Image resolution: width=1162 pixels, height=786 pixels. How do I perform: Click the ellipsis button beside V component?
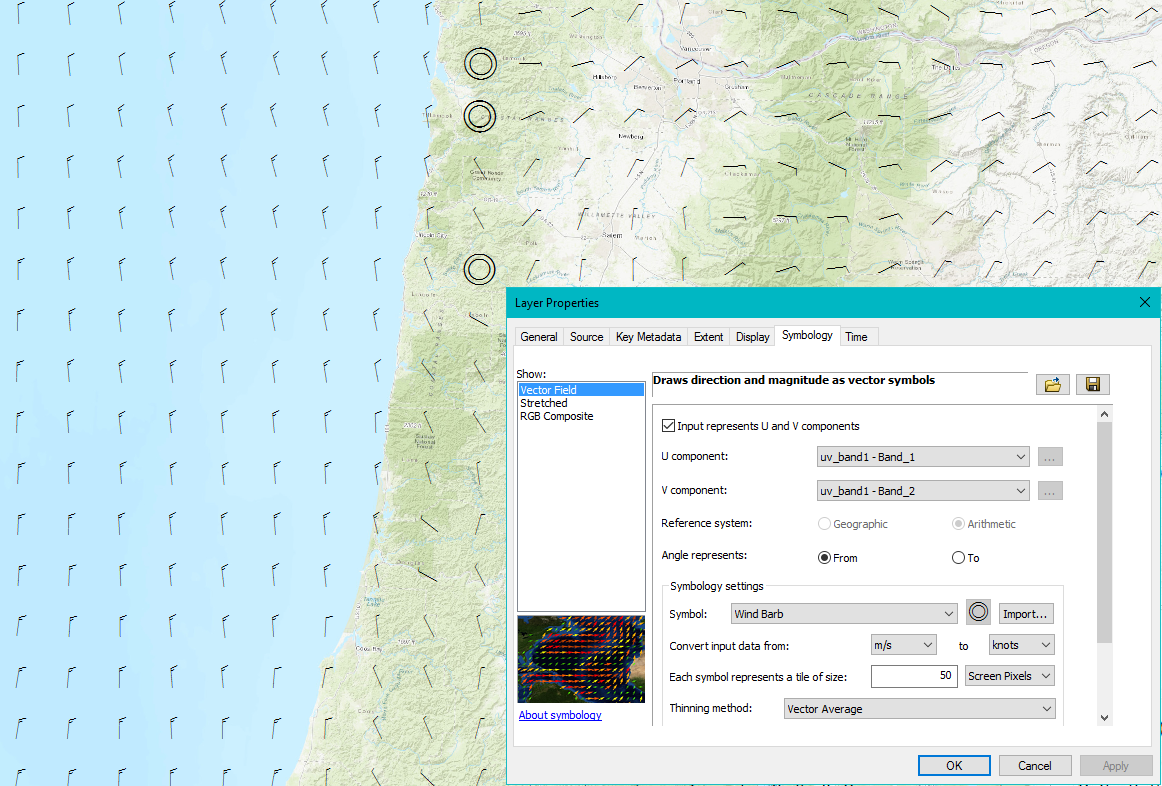[x=1049, y=491]
